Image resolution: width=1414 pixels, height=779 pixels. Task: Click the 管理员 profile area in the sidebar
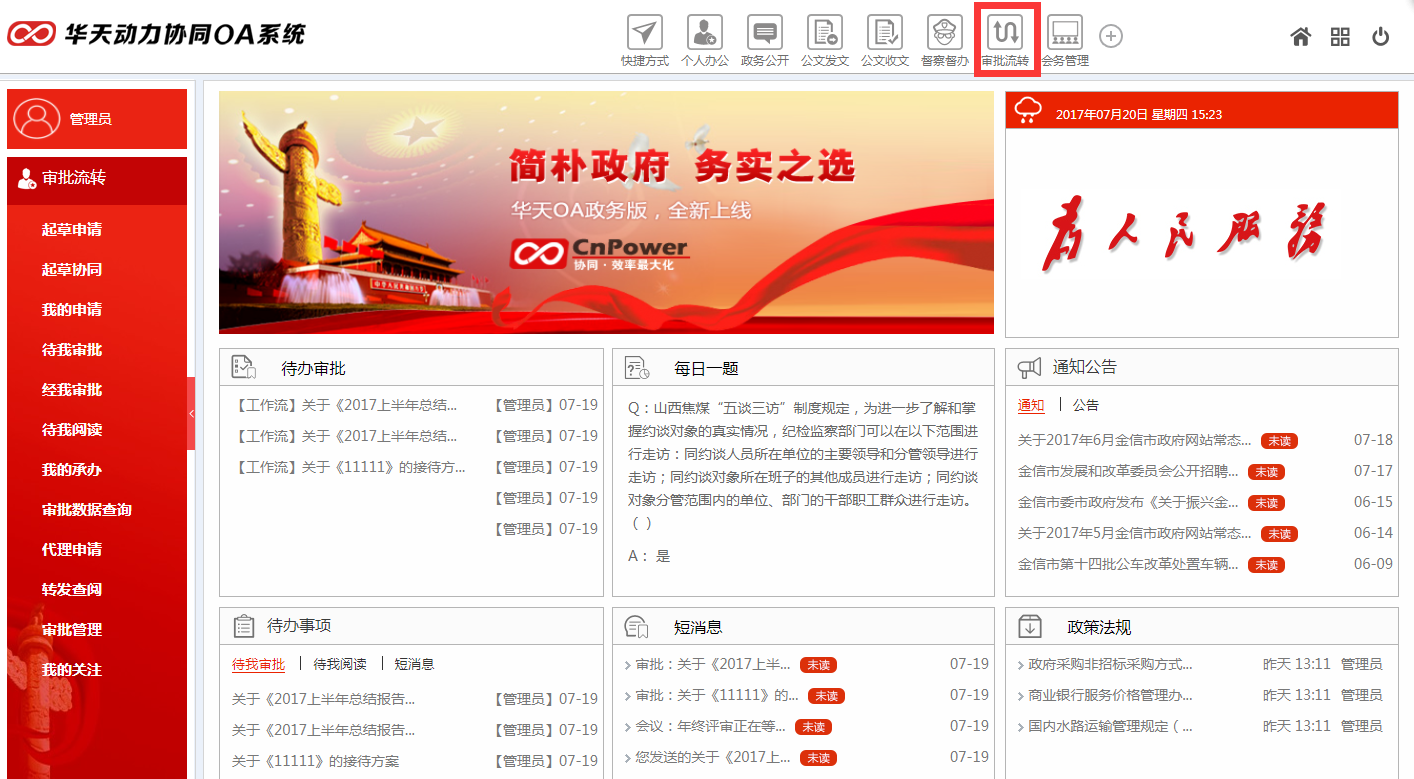point(97,118)
